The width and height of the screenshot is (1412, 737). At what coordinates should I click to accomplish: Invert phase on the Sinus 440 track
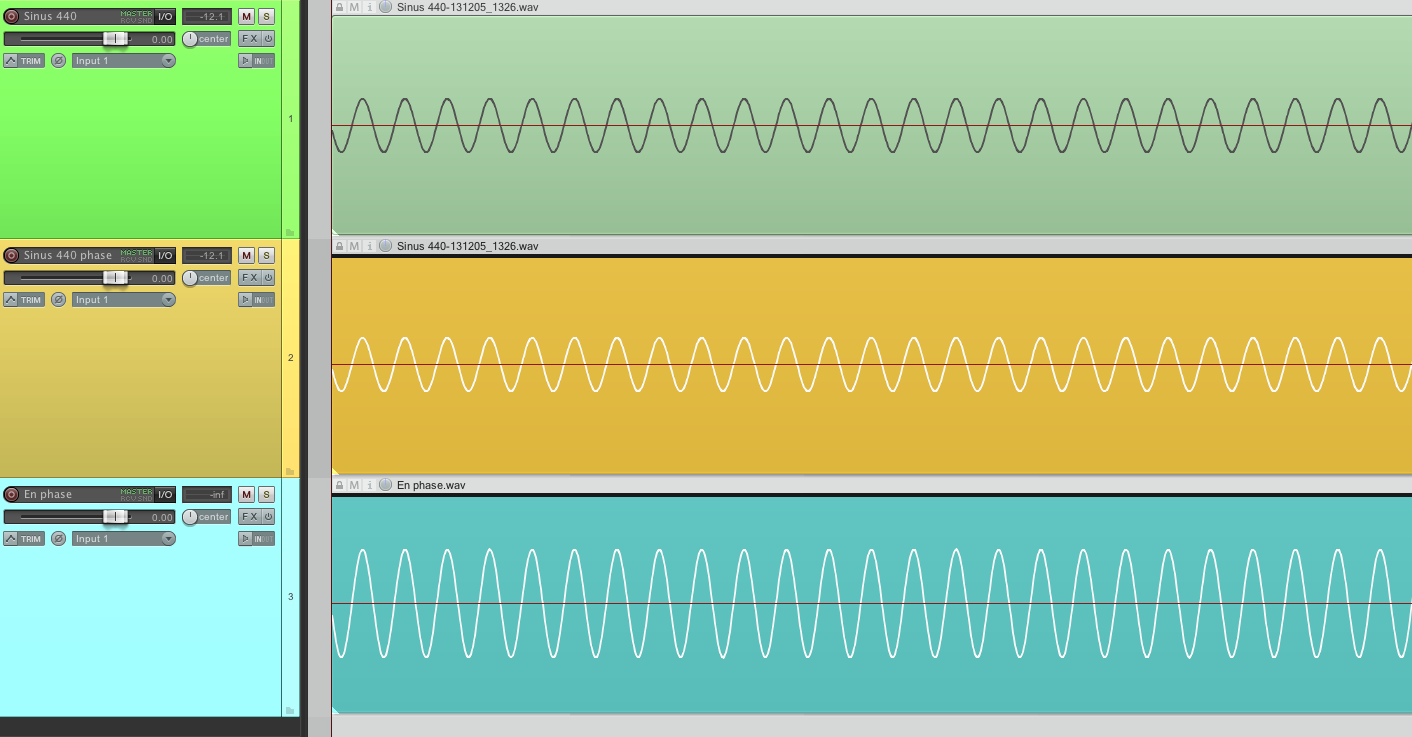pyautogui.click(x=58, y=60)
